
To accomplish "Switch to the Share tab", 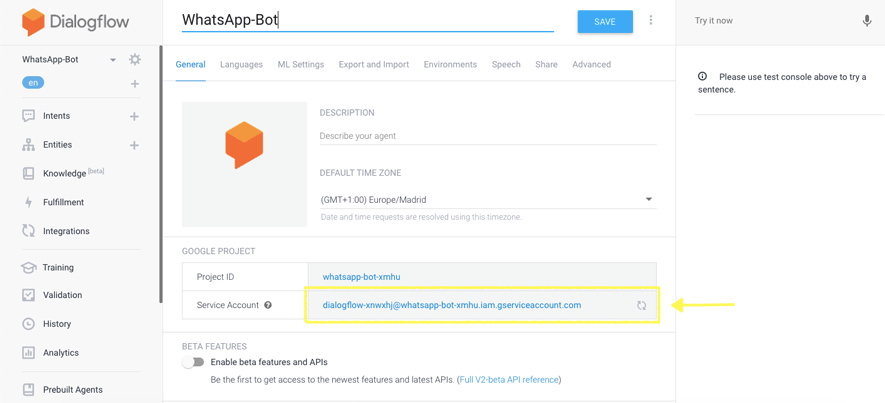I will pos(546,64).
